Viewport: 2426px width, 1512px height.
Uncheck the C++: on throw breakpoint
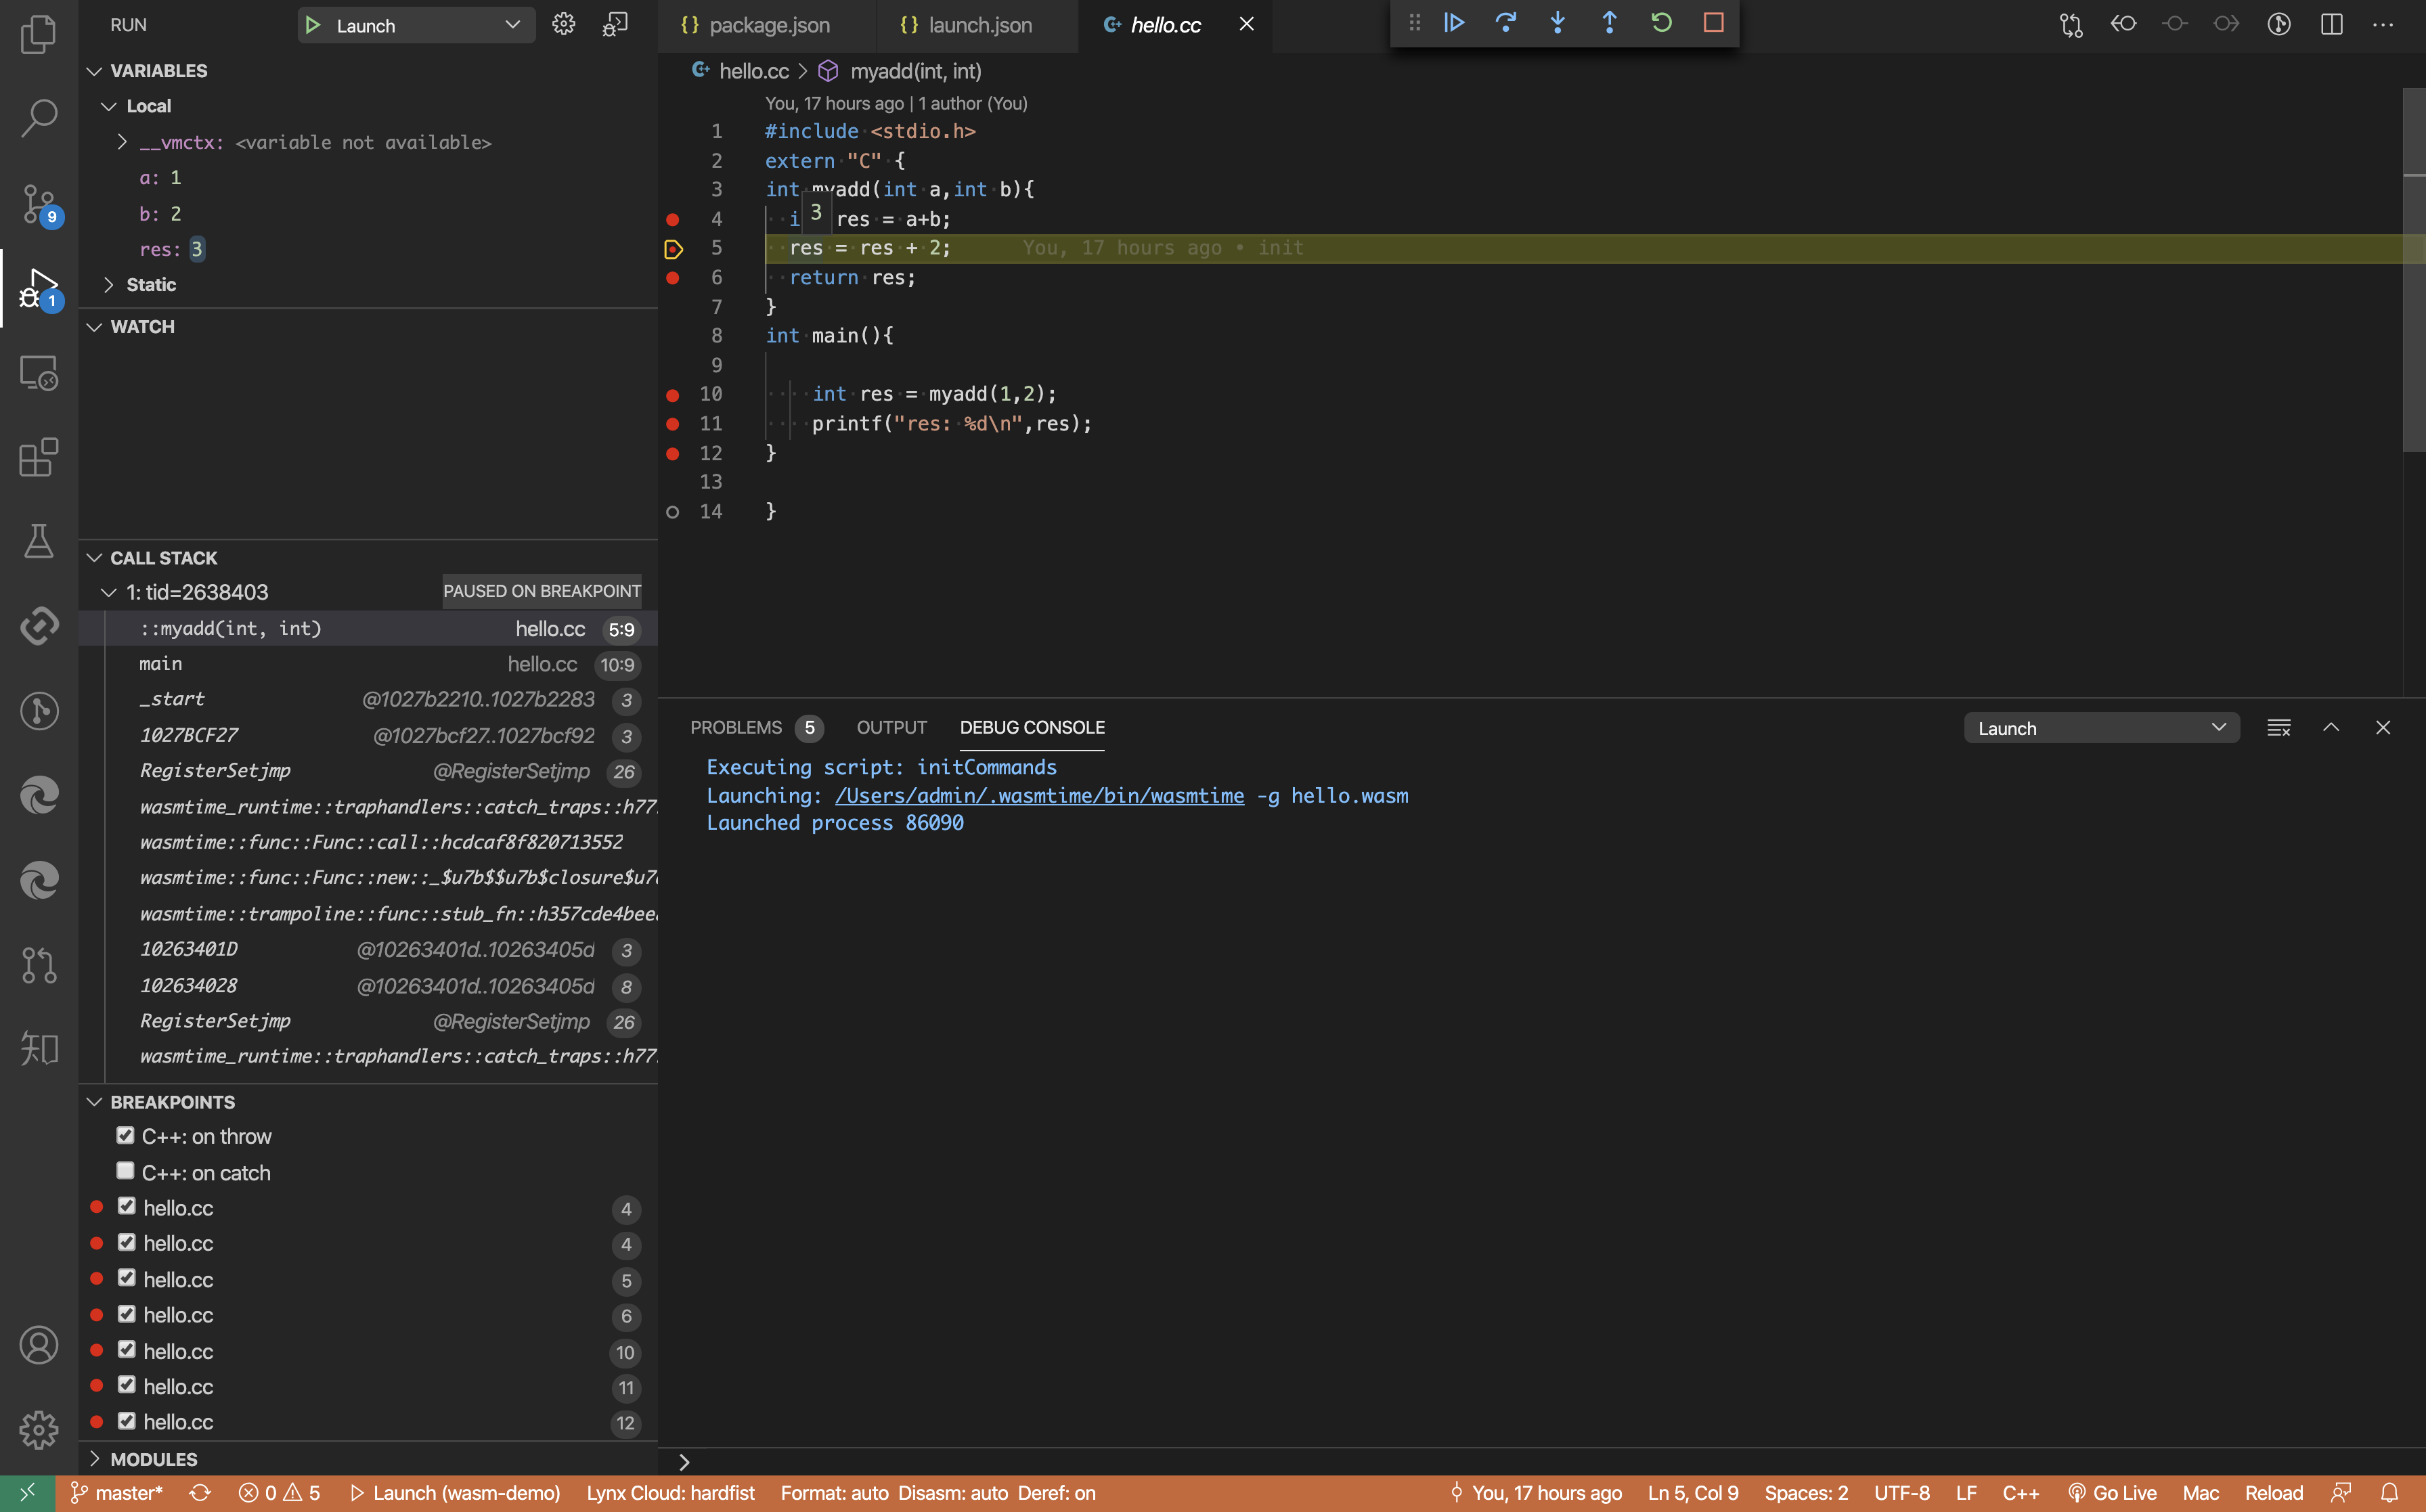125,1135
